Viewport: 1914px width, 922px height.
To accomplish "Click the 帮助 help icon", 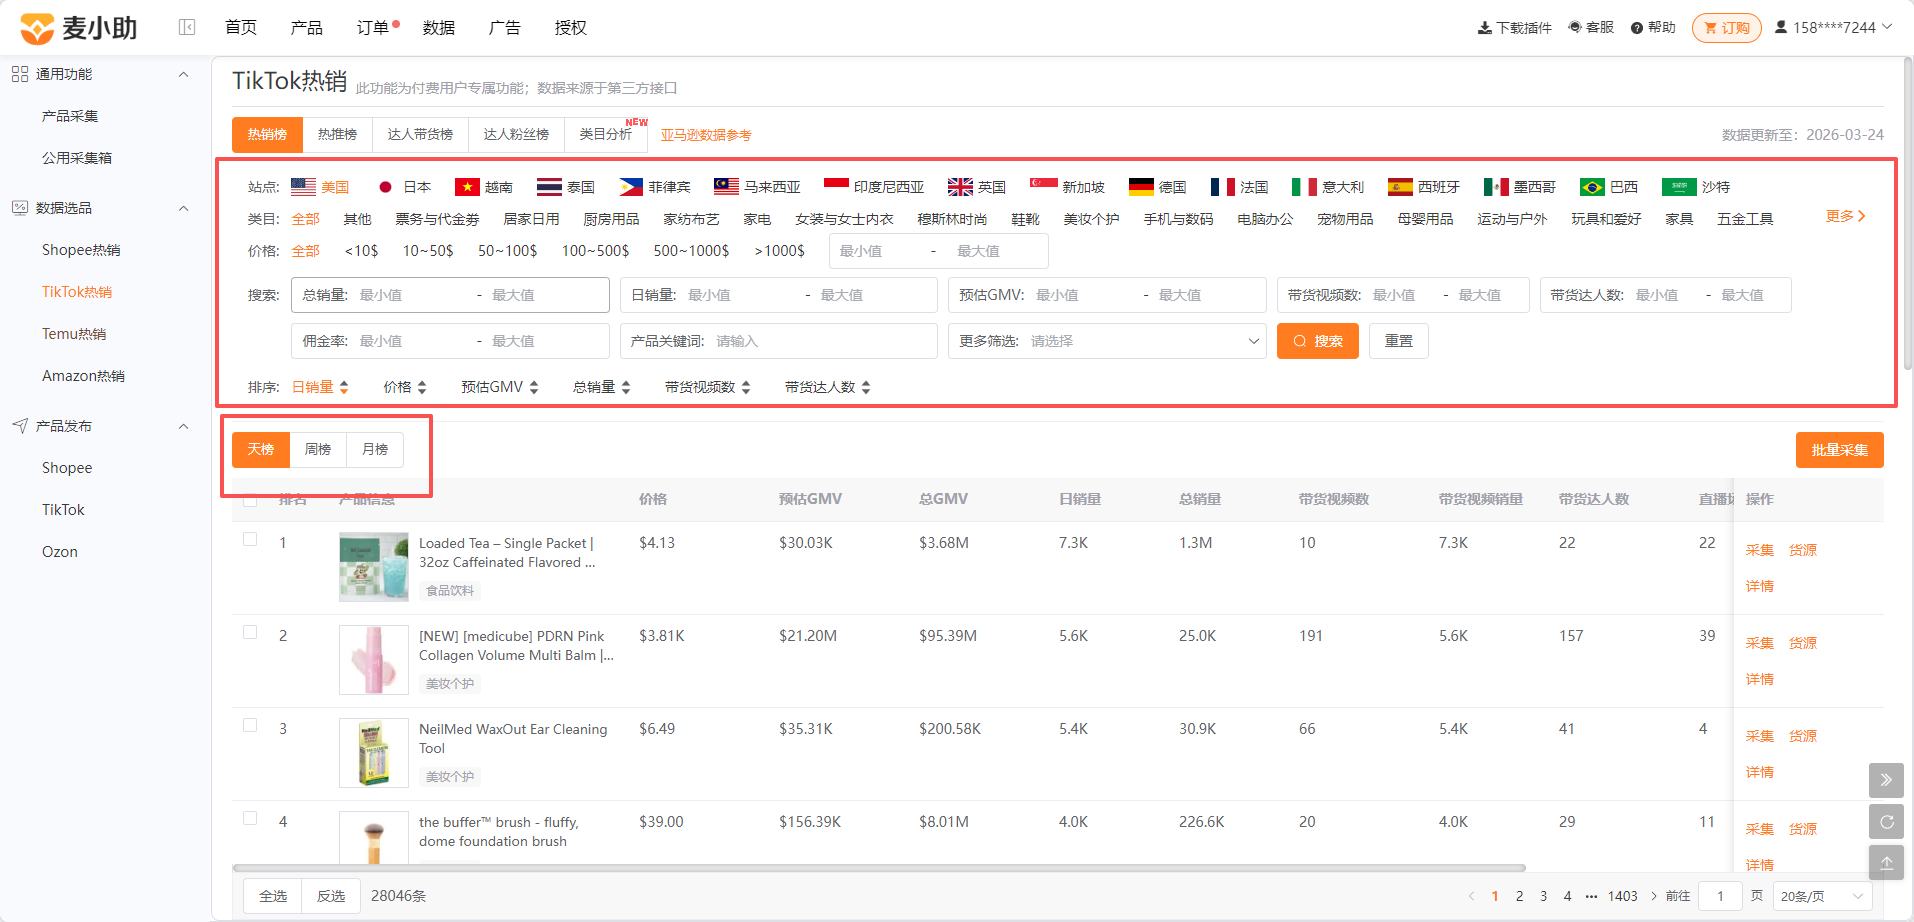I will click(1637, 28).
